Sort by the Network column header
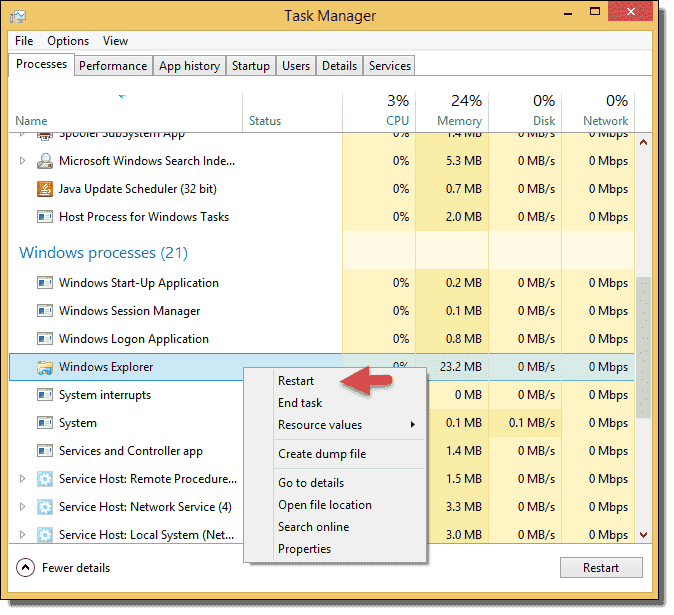 598,111
